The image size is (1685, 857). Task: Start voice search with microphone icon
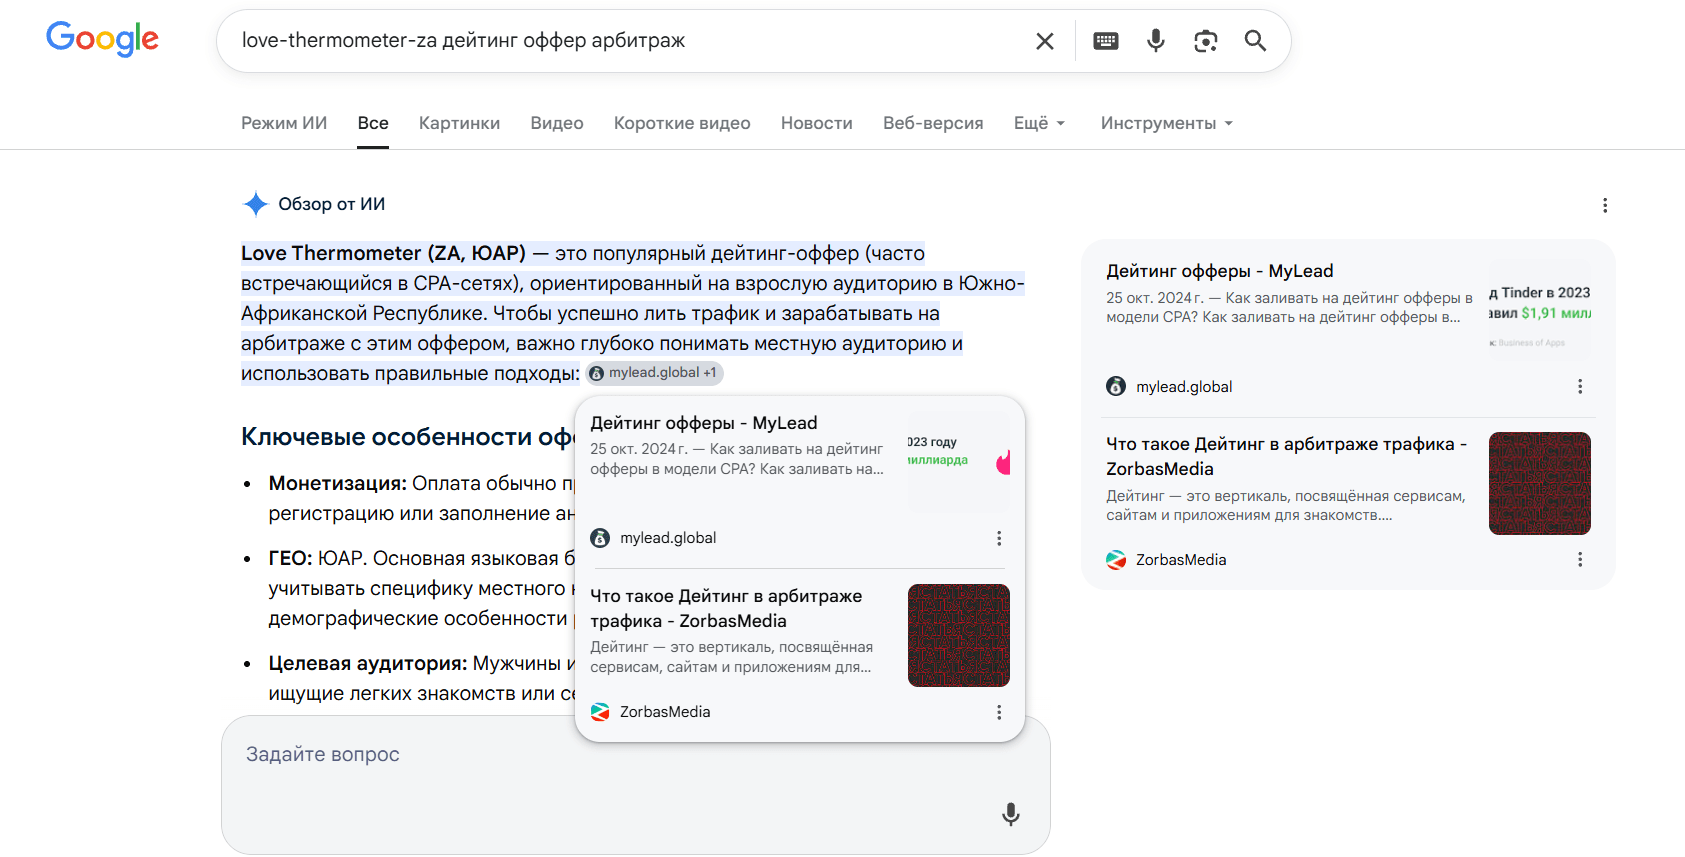[x=1156, y=41]
